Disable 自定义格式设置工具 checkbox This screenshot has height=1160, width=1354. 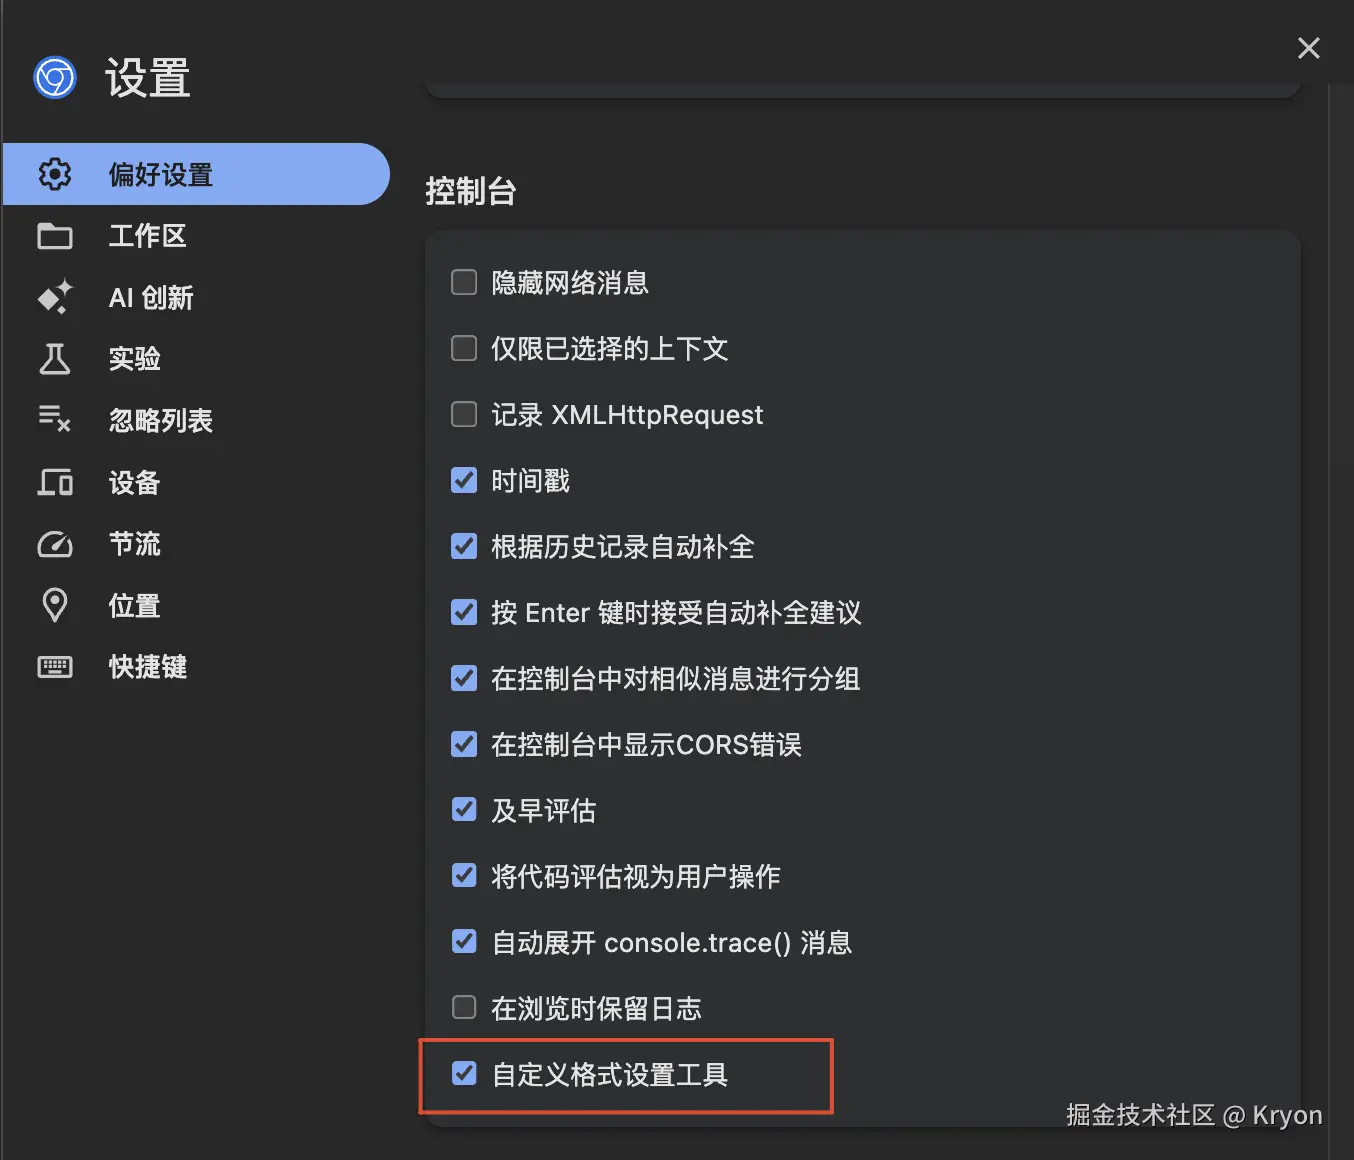[464, 1074]
